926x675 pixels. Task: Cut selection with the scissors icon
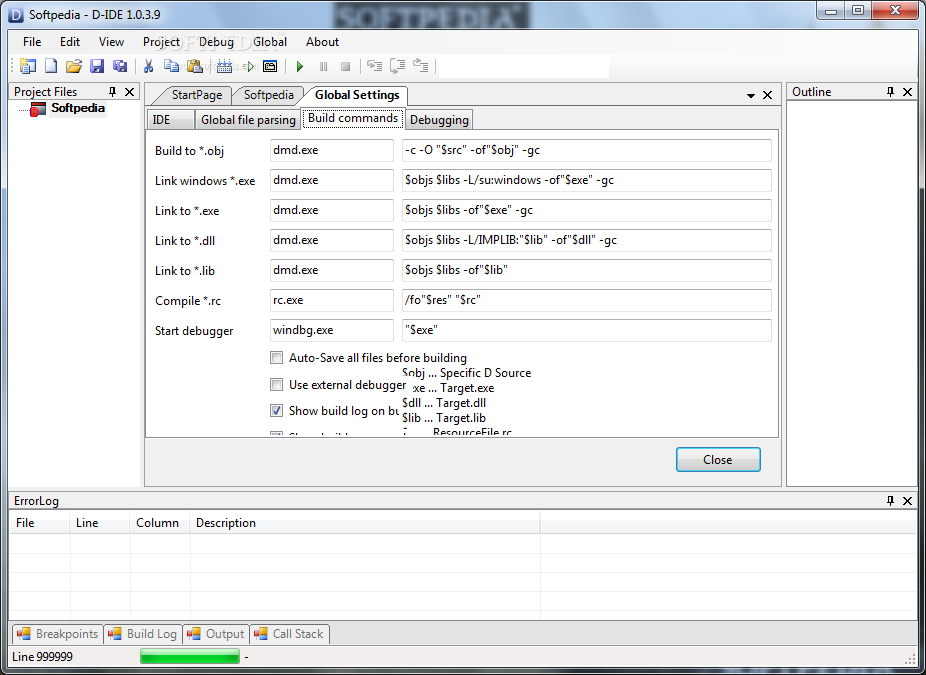(x=148, y=66)
